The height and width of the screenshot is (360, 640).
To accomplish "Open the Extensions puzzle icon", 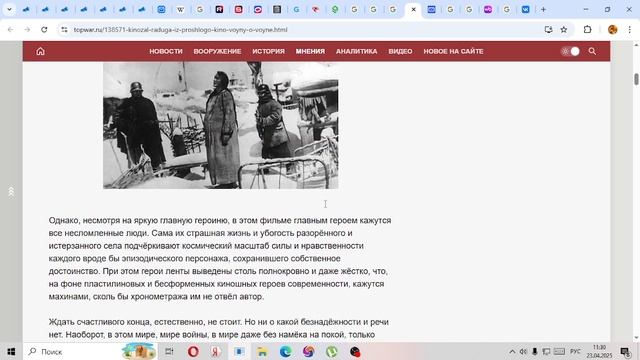I will pos(587,29).
